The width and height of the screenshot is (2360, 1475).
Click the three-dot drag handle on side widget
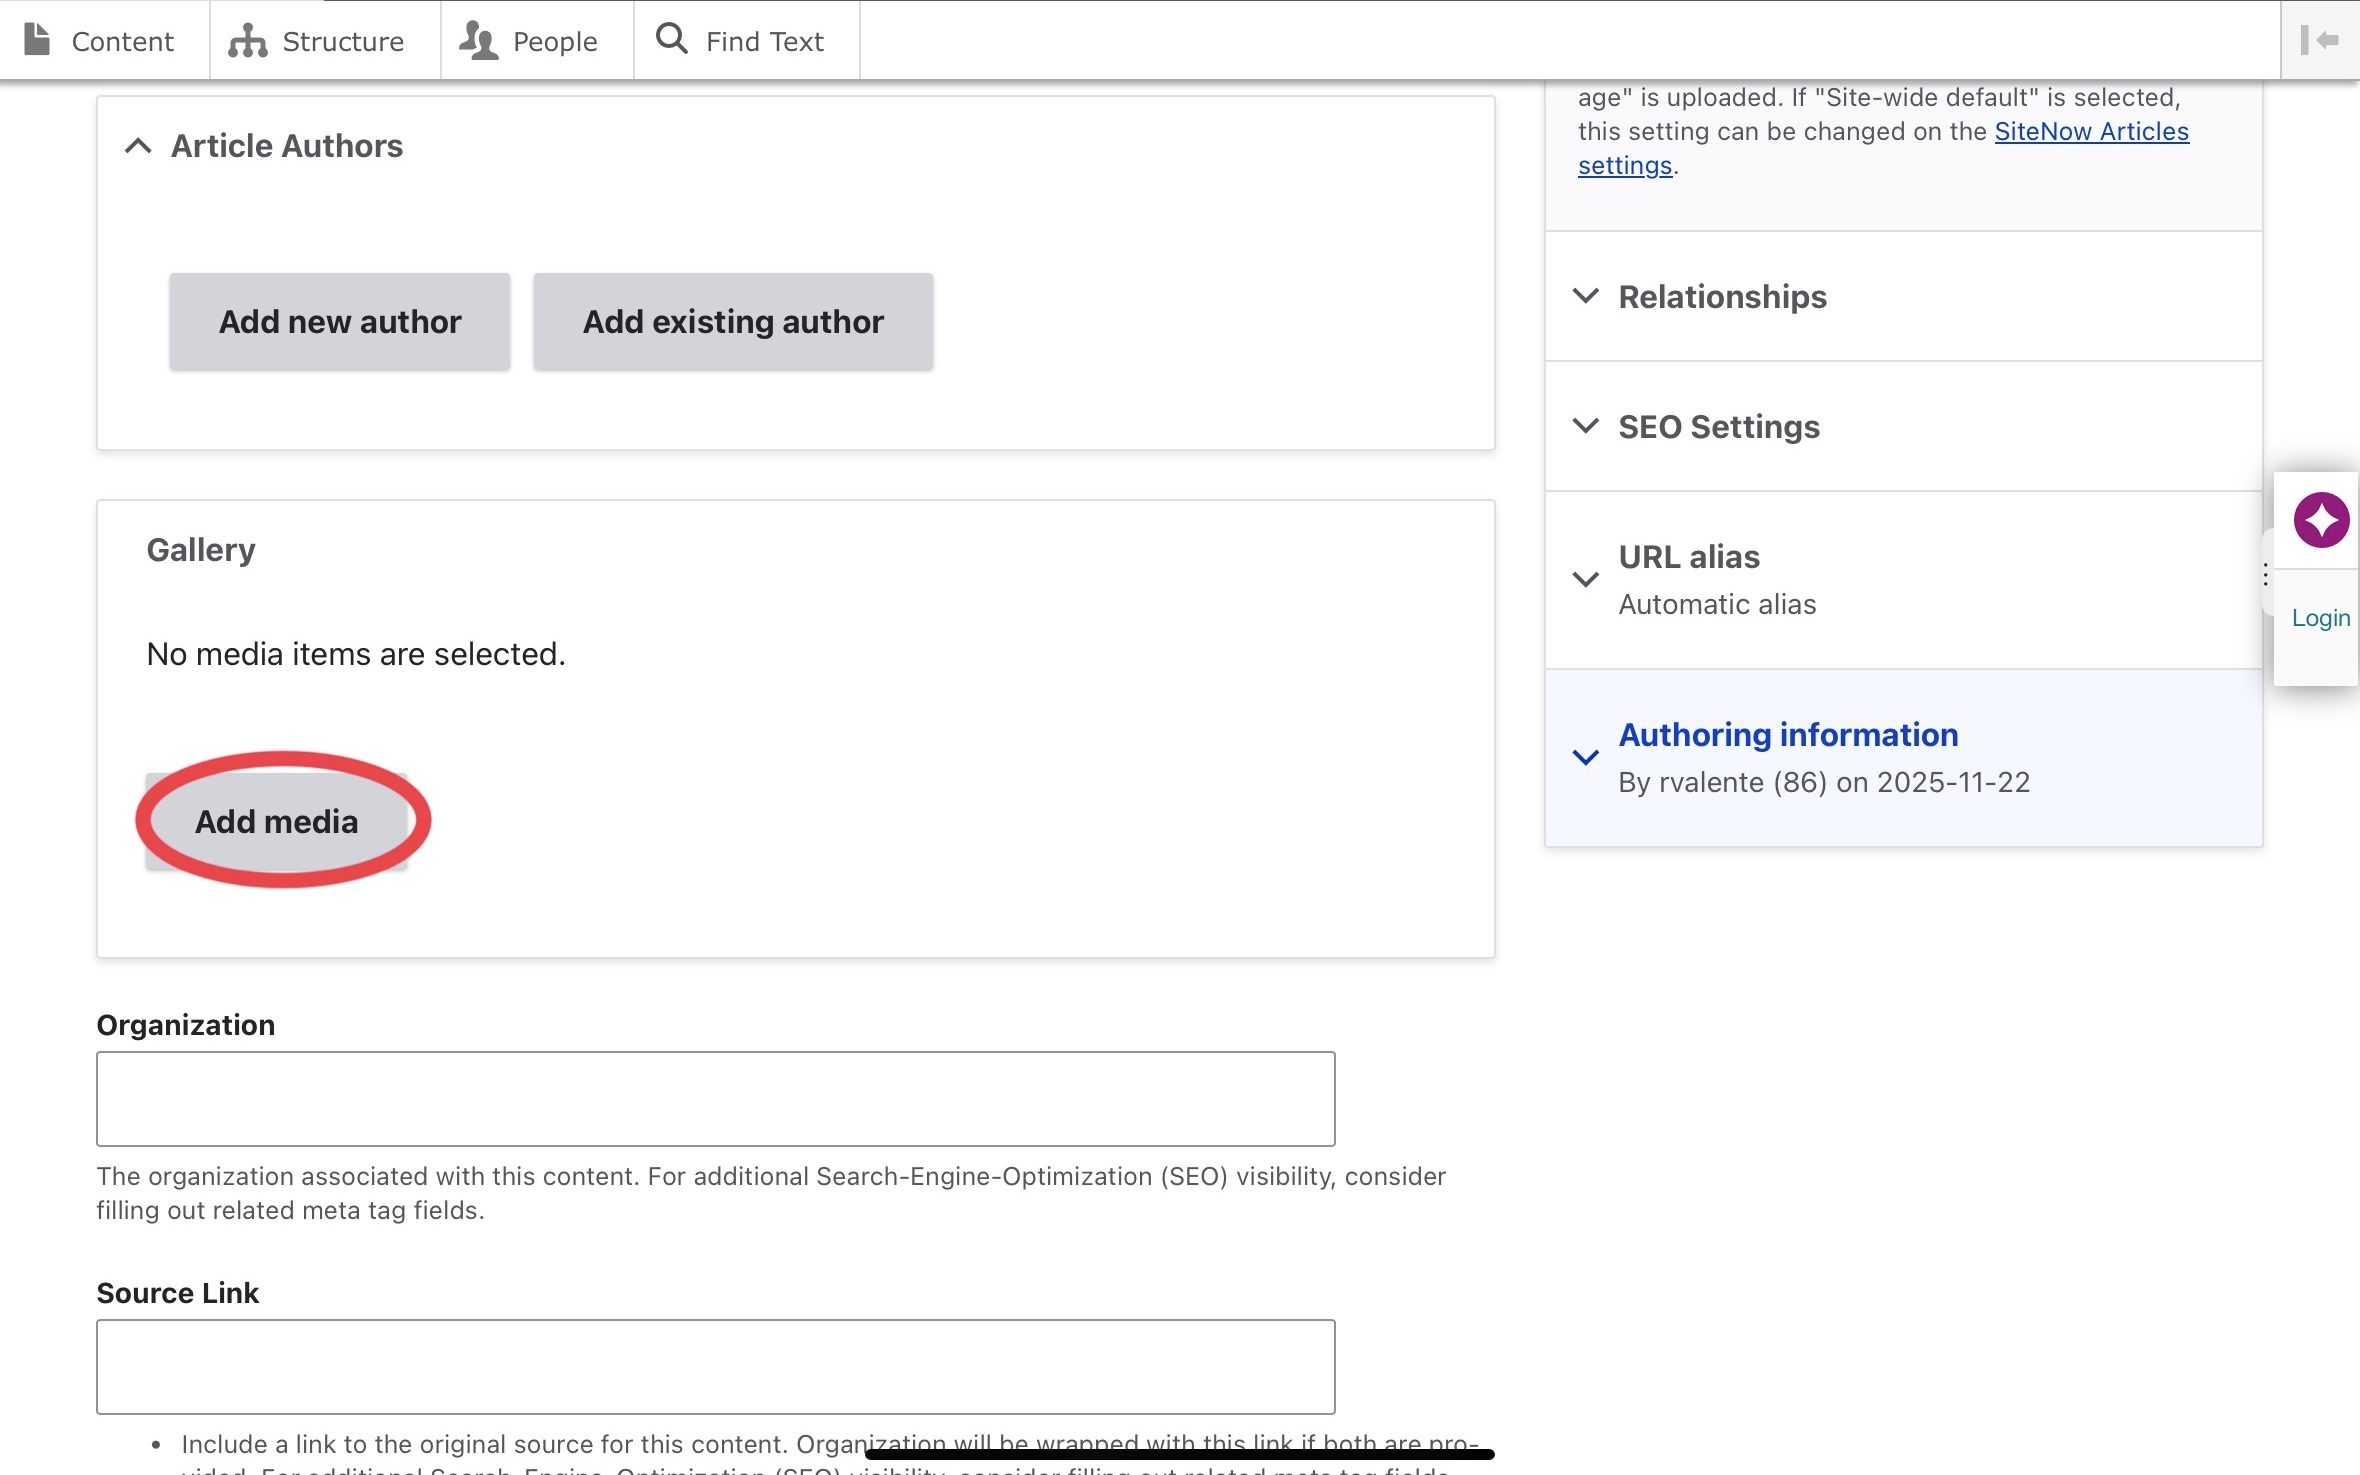(2266, 575)
